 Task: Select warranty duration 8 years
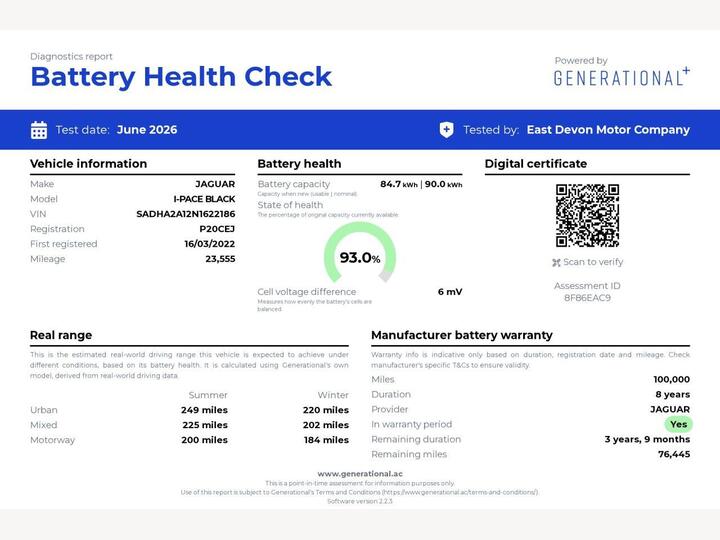pos(673,394)
